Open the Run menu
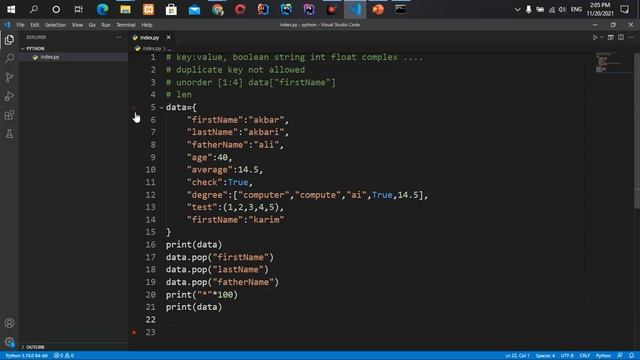The width and height of the screenshot is (640, 360). pyautogui.click(x=106, y=25)
